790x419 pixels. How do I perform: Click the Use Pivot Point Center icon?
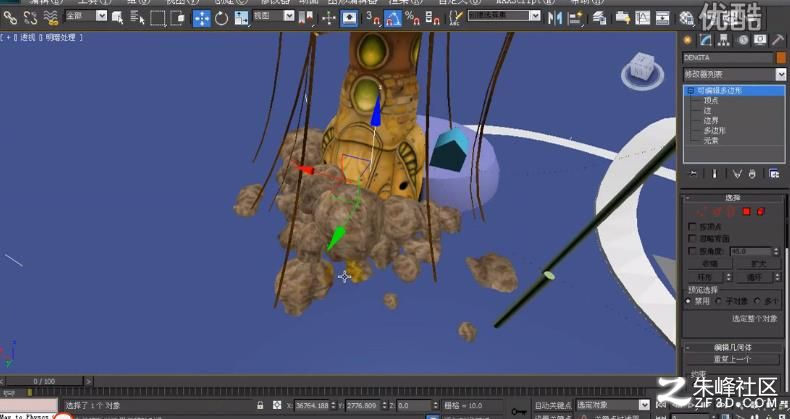click(x=306, y=18)
